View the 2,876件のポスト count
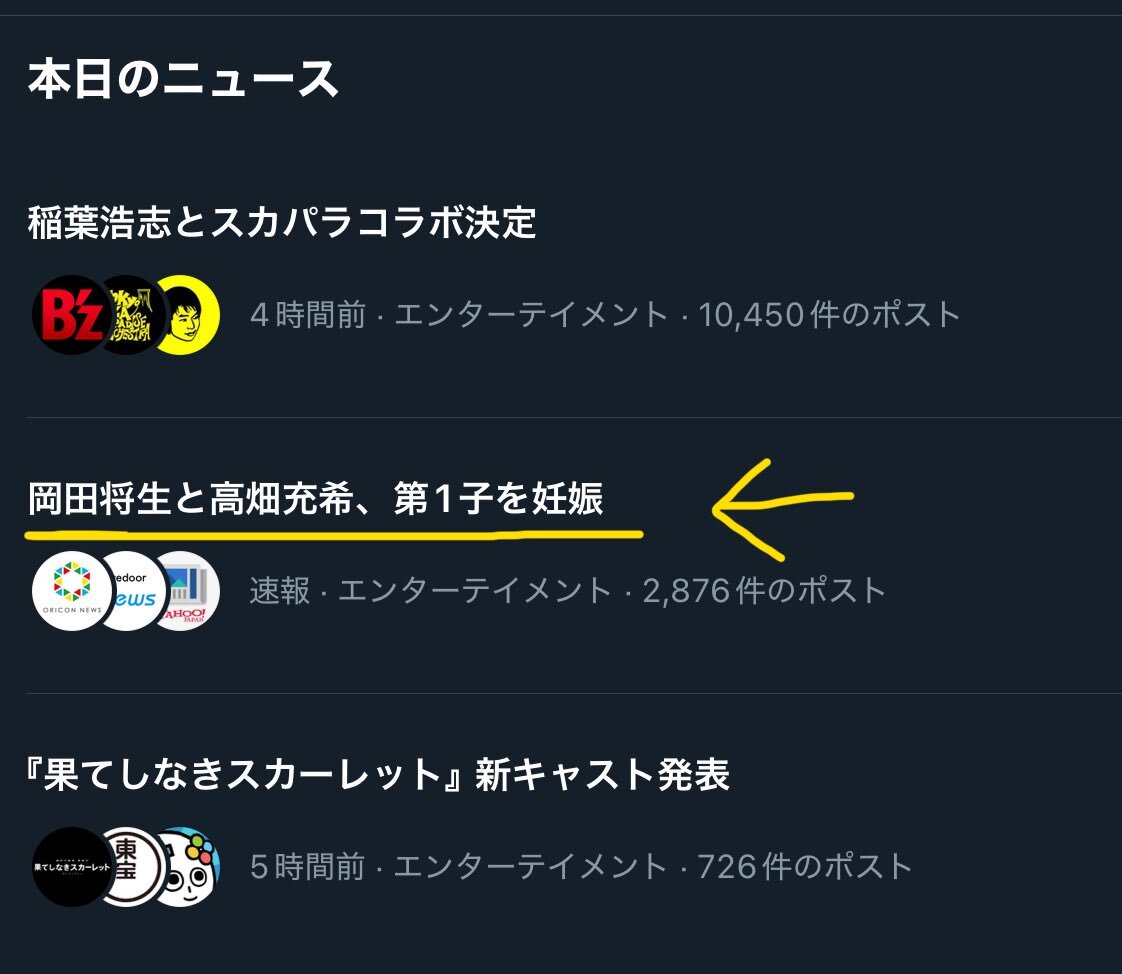Viewport: 1122px width, 974px height. (764, 591)
